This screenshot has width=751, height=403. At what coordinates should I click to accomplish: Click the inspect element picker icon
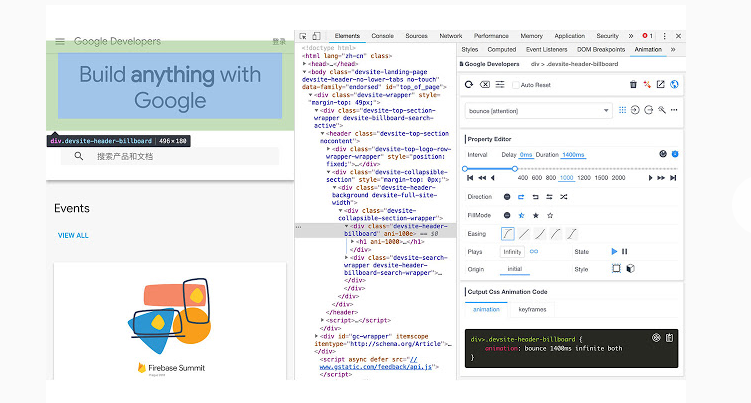(x=303, y=36)
